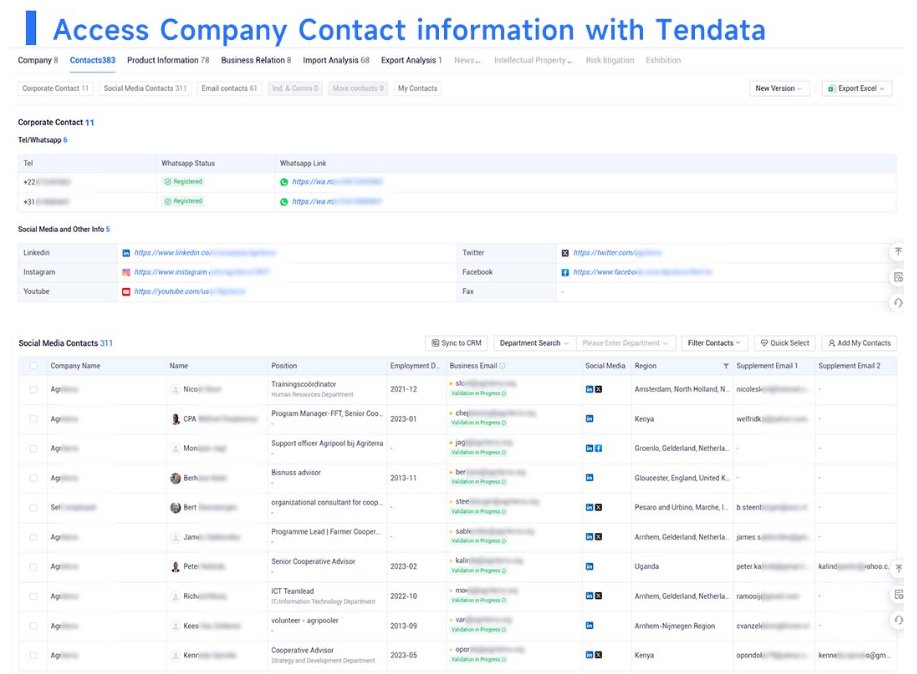Tick the checkbox for the Bisnuss advisor row
917x674 pixels.
click(x=33, y=478)
